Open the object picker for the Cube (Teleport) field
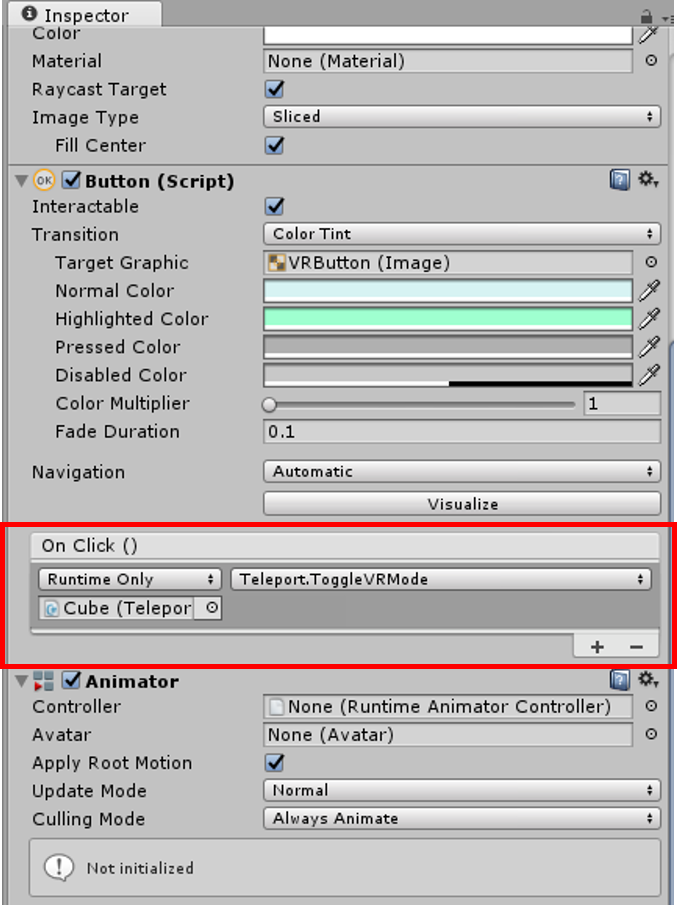The height and width of the screenshot is (905, 677). tap(212, 608)
